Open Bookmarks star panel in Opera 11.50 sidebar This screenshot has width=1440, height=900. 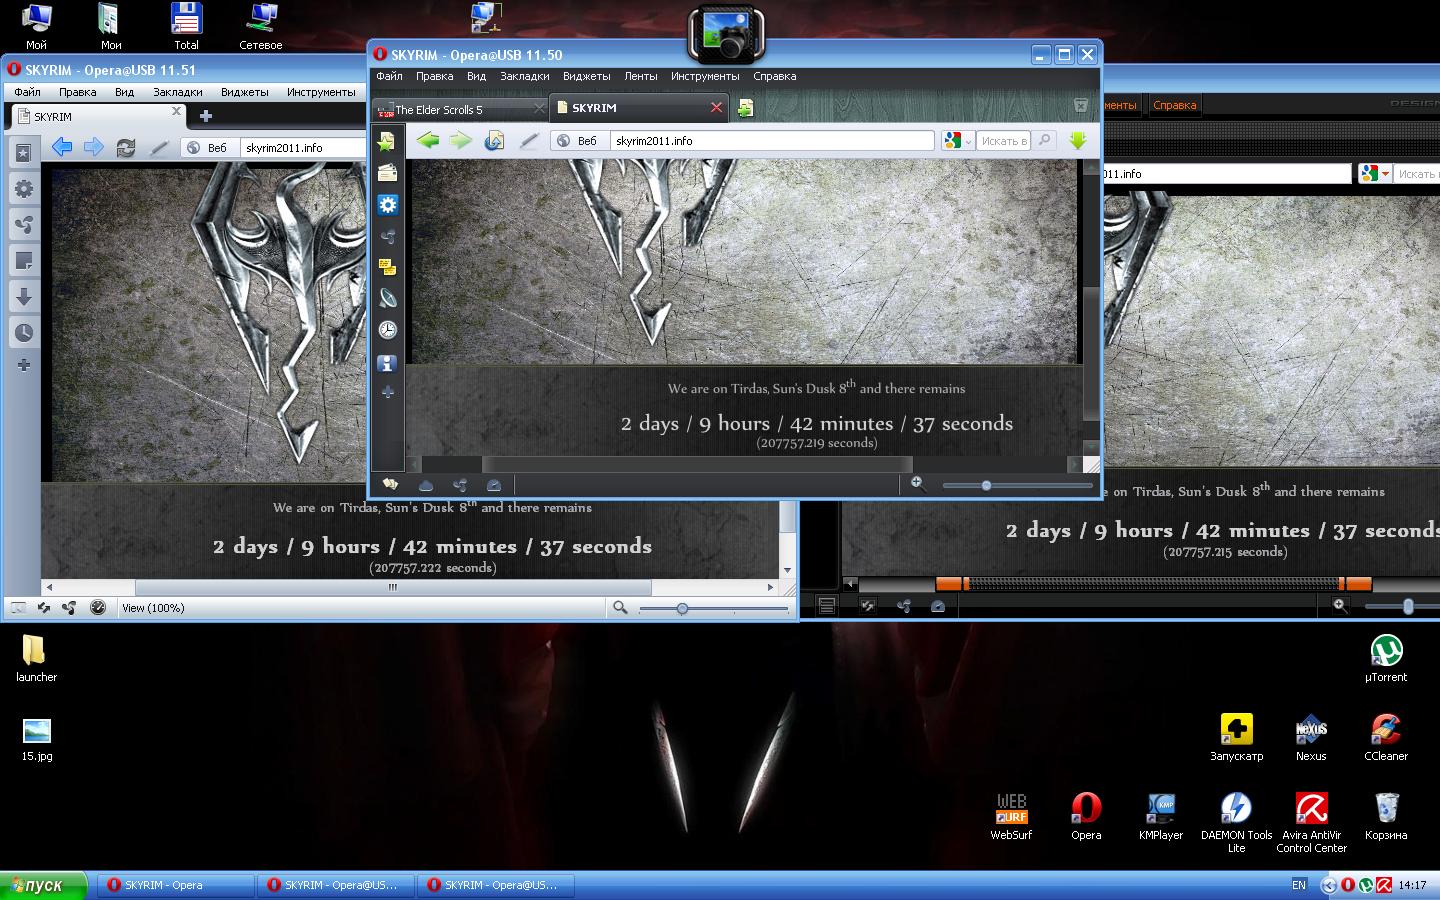click(x=387, y=142)
